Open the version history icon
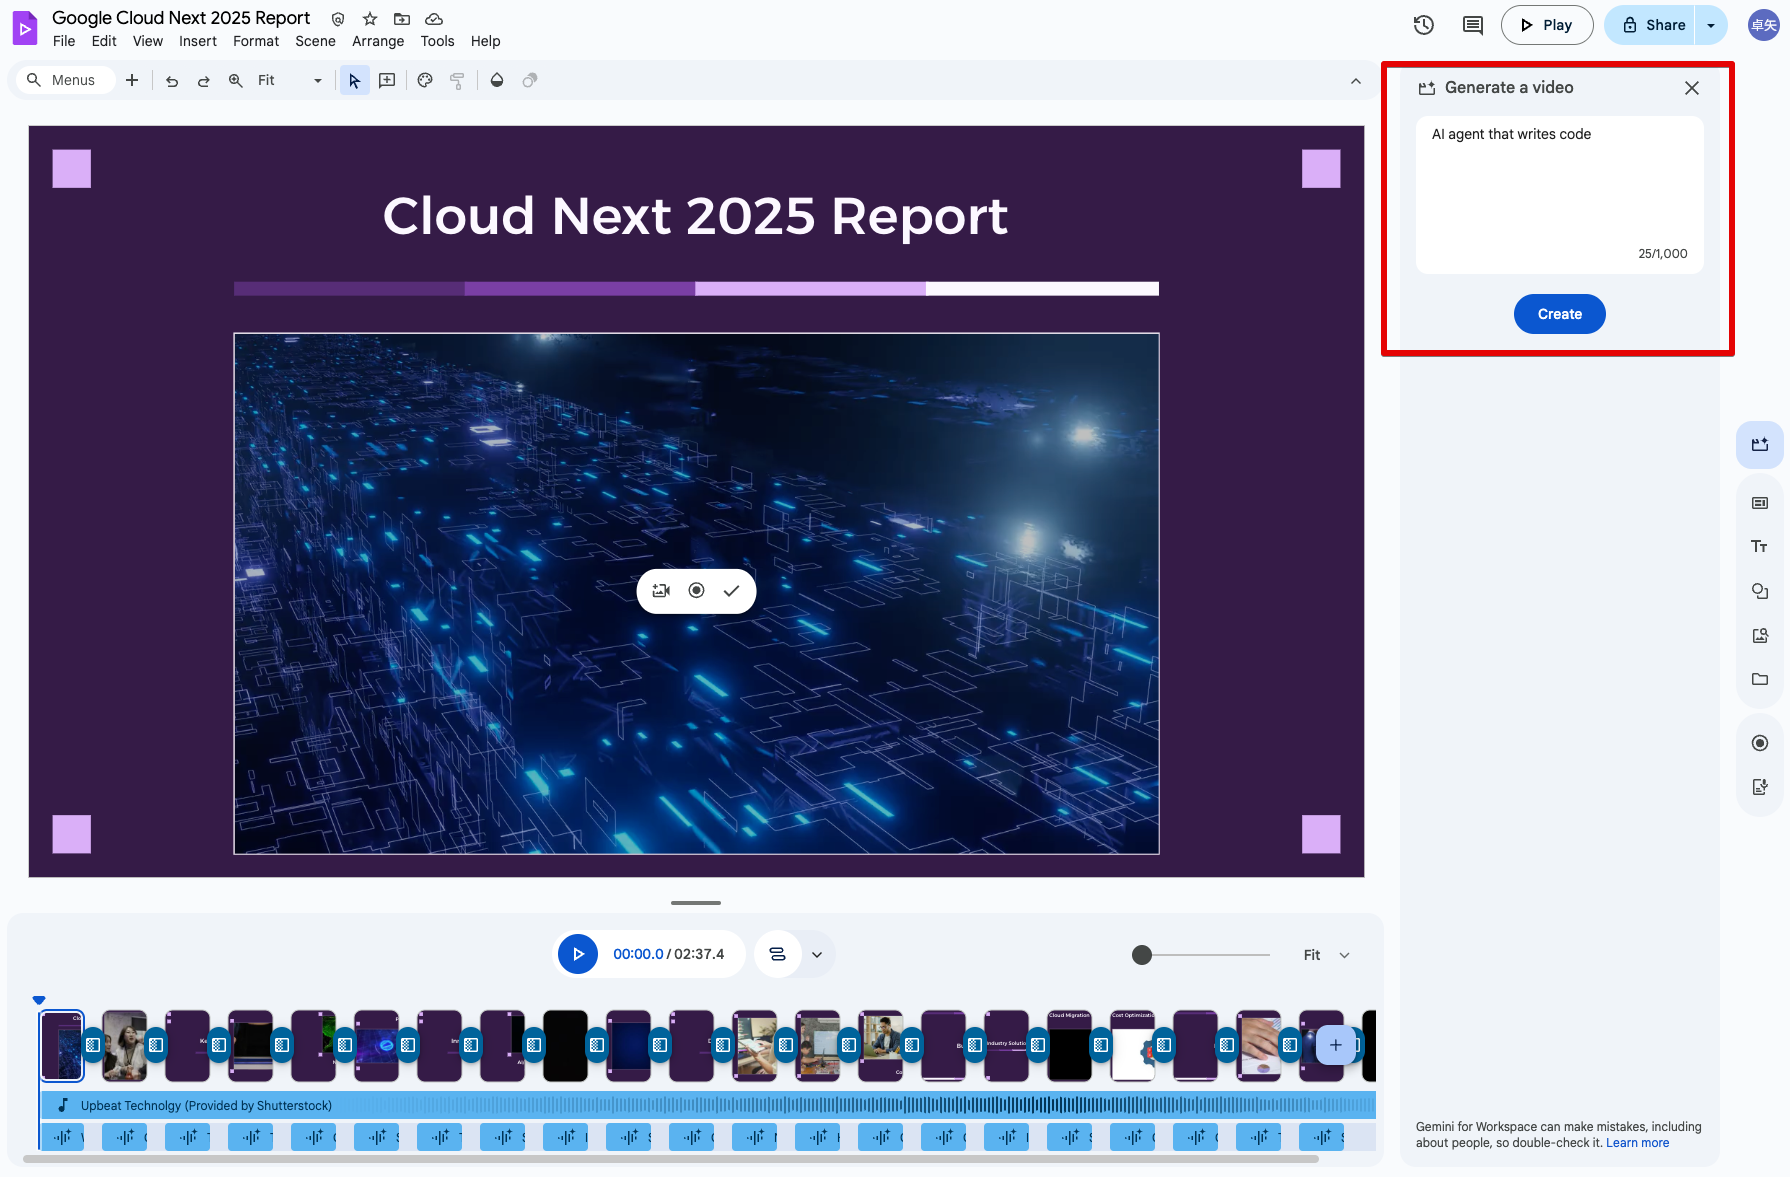Image resolution: width=1790 pixels, height=1177 pixels. coord(1424,25)
